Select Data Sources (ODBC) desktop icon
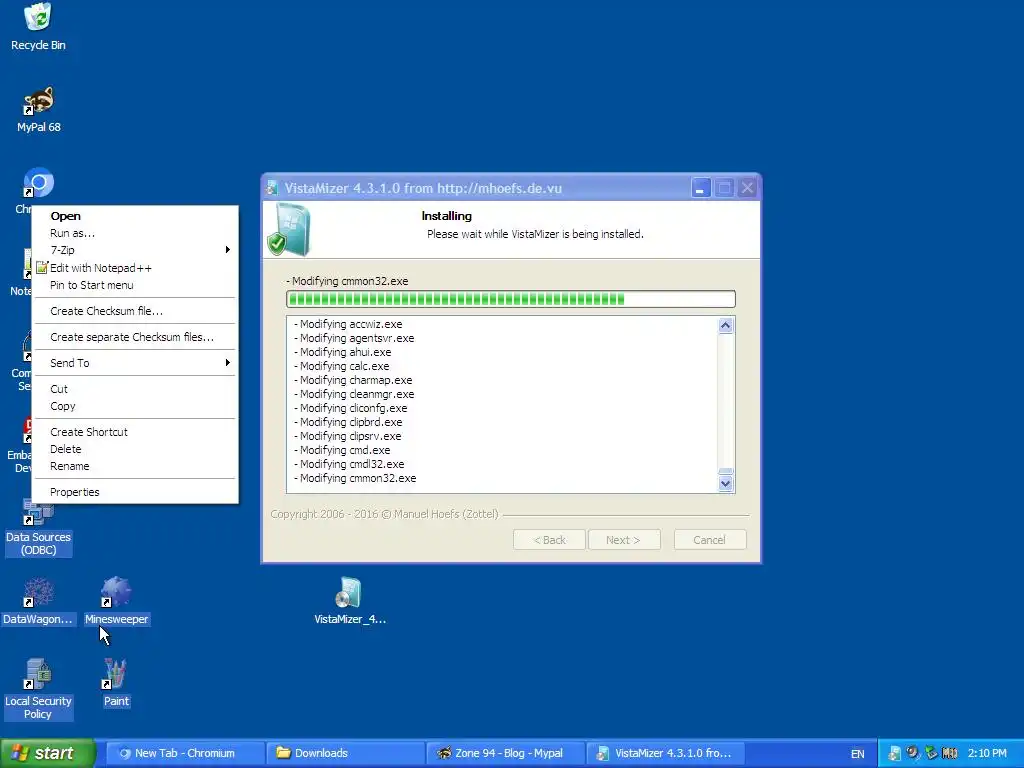The image size is (1024, 768). click(38, 528)
